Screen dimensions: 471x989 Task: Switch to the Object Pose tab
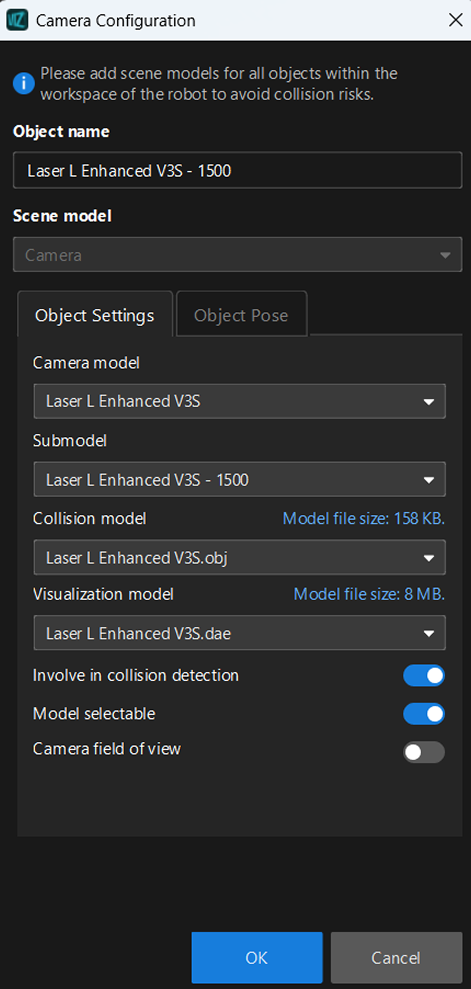click(x=241, y=315)
